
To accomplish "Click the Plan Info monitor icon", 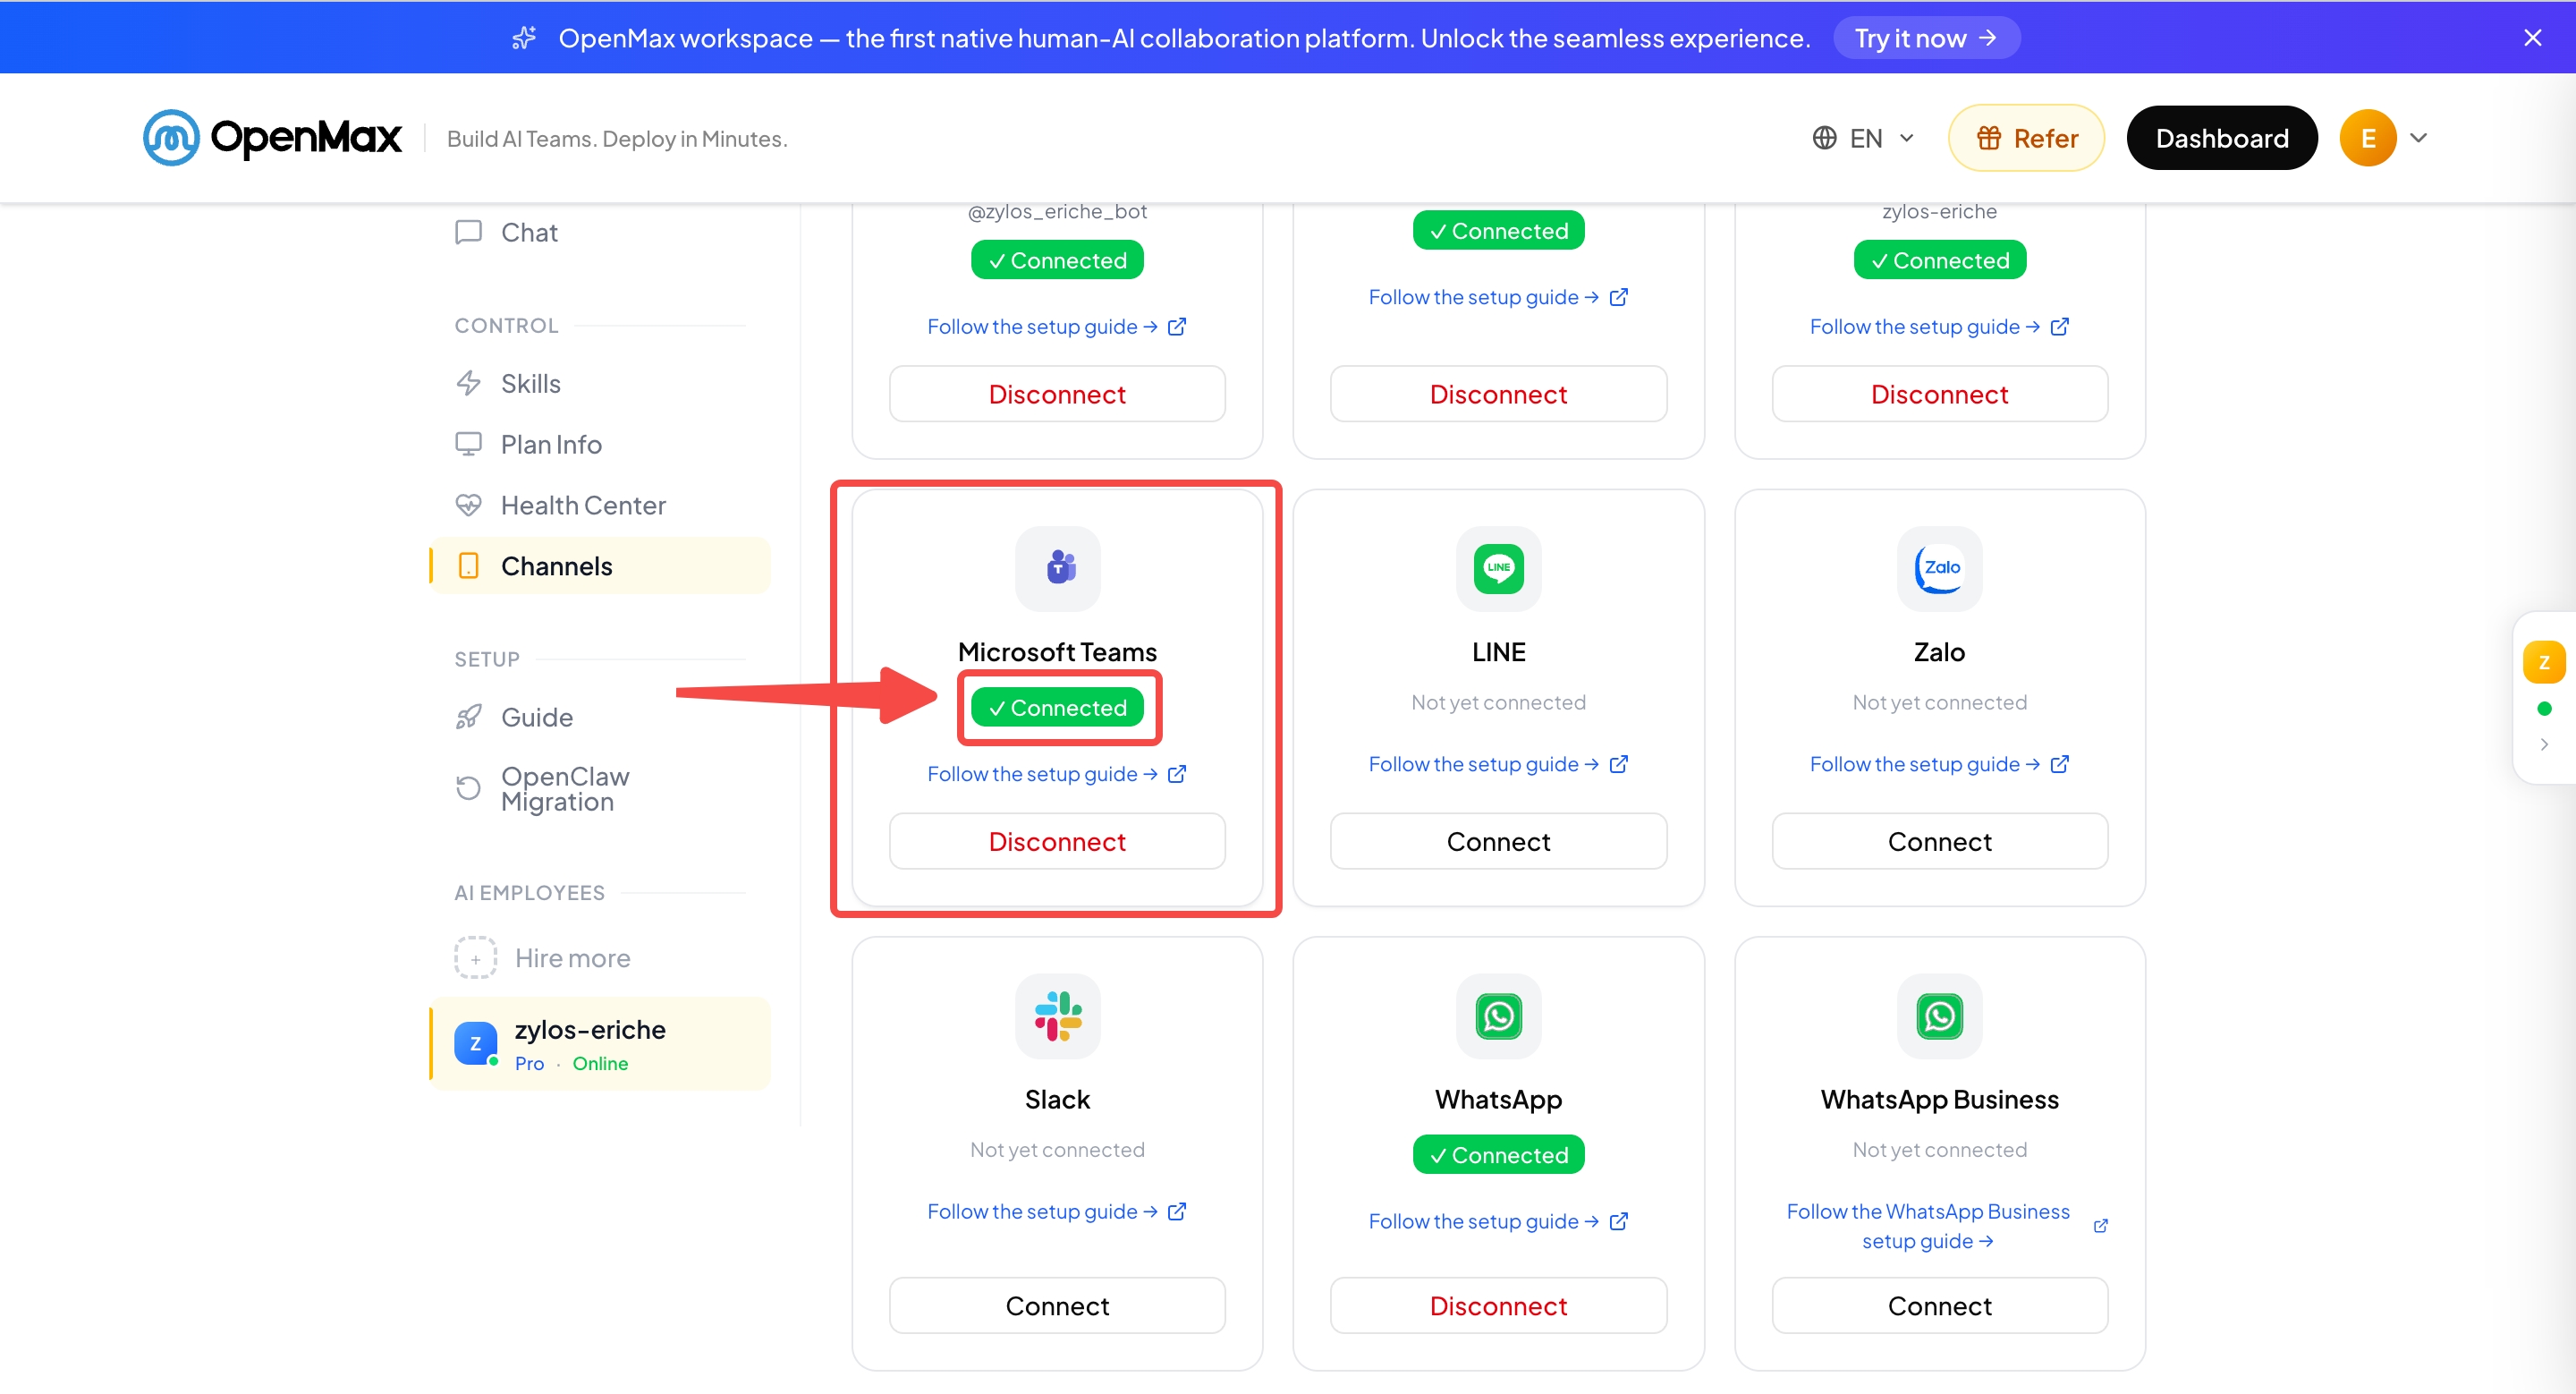I will (x=468, y=444).
